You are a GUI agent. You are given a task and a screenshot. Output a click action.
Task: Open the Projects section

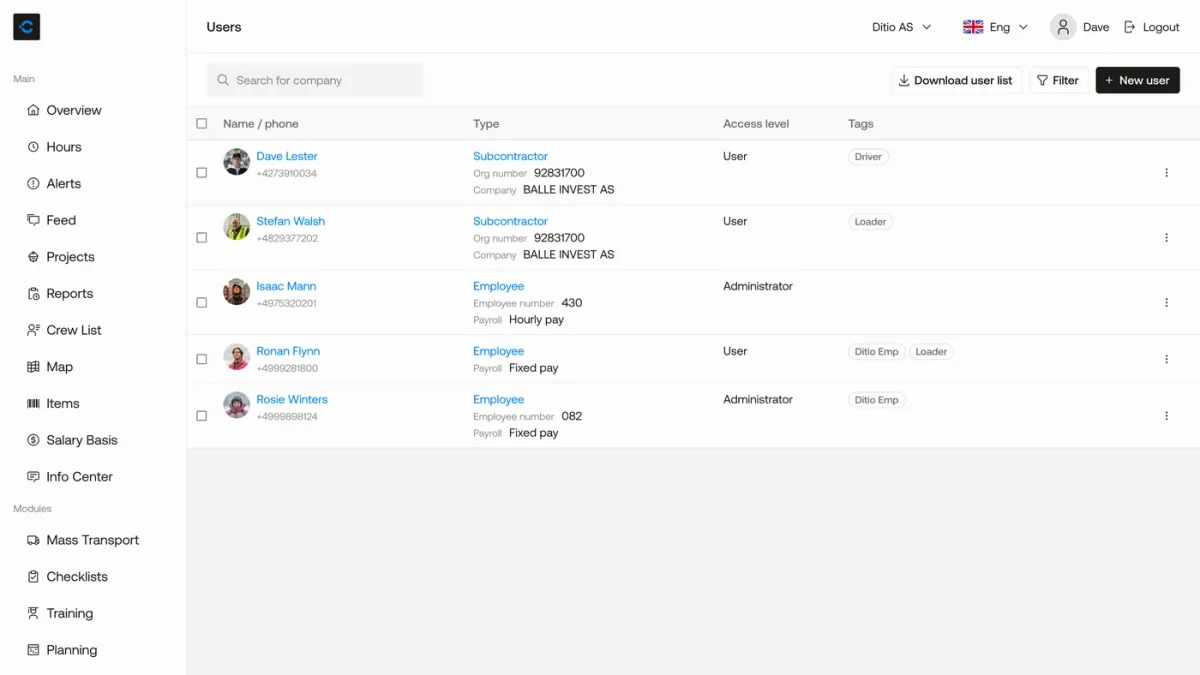point(70,257)
